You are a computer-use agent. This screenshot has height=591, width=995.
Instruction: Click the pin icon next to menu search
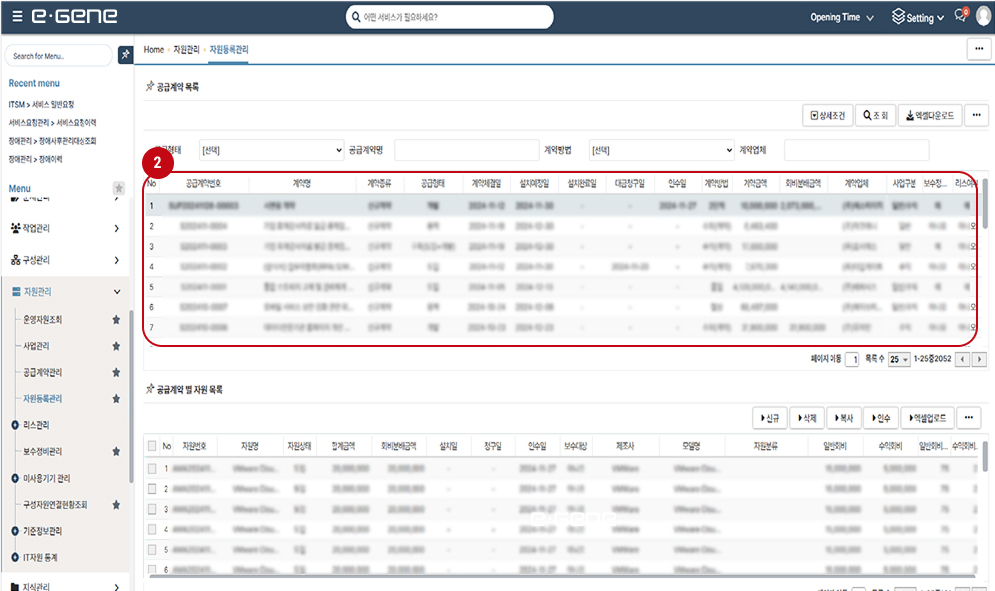point(125,55)
